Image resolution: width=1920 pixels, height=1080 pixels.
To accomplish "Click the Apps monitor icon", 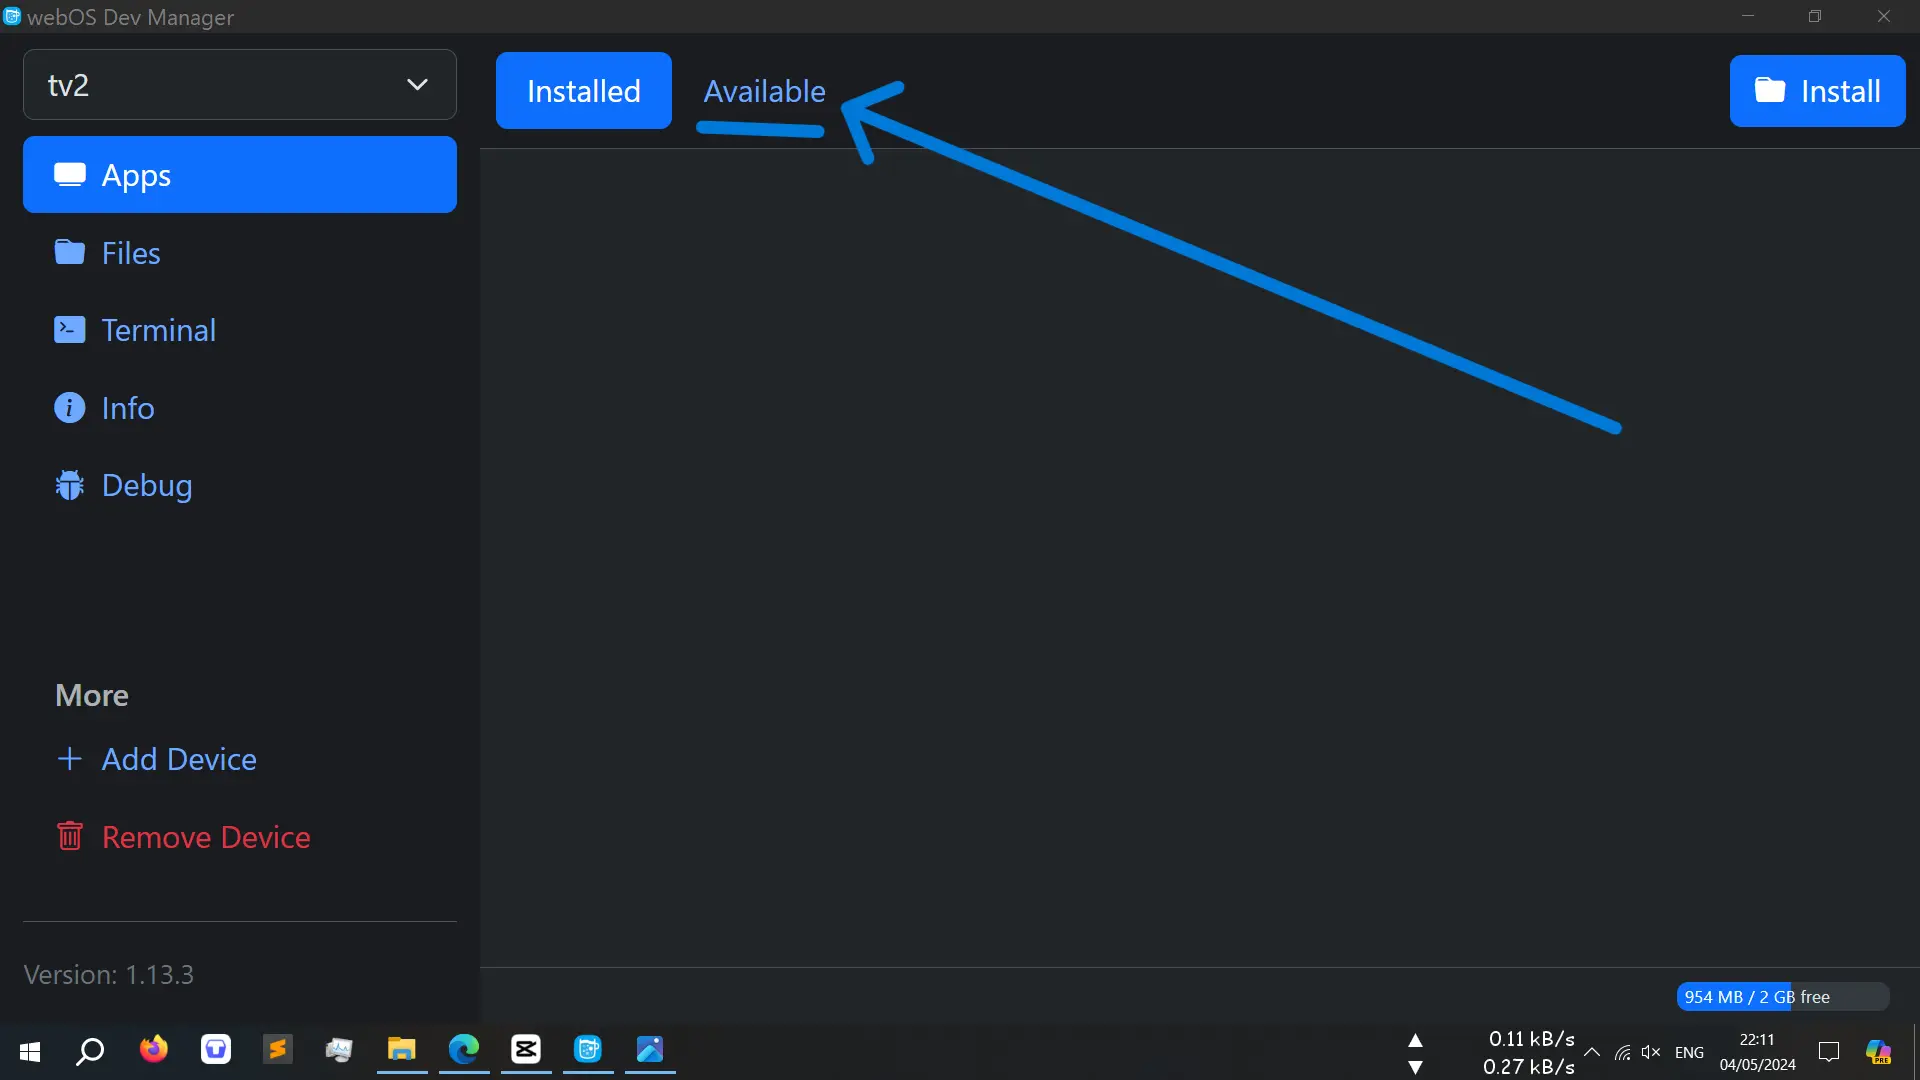I will click(69, 175).
